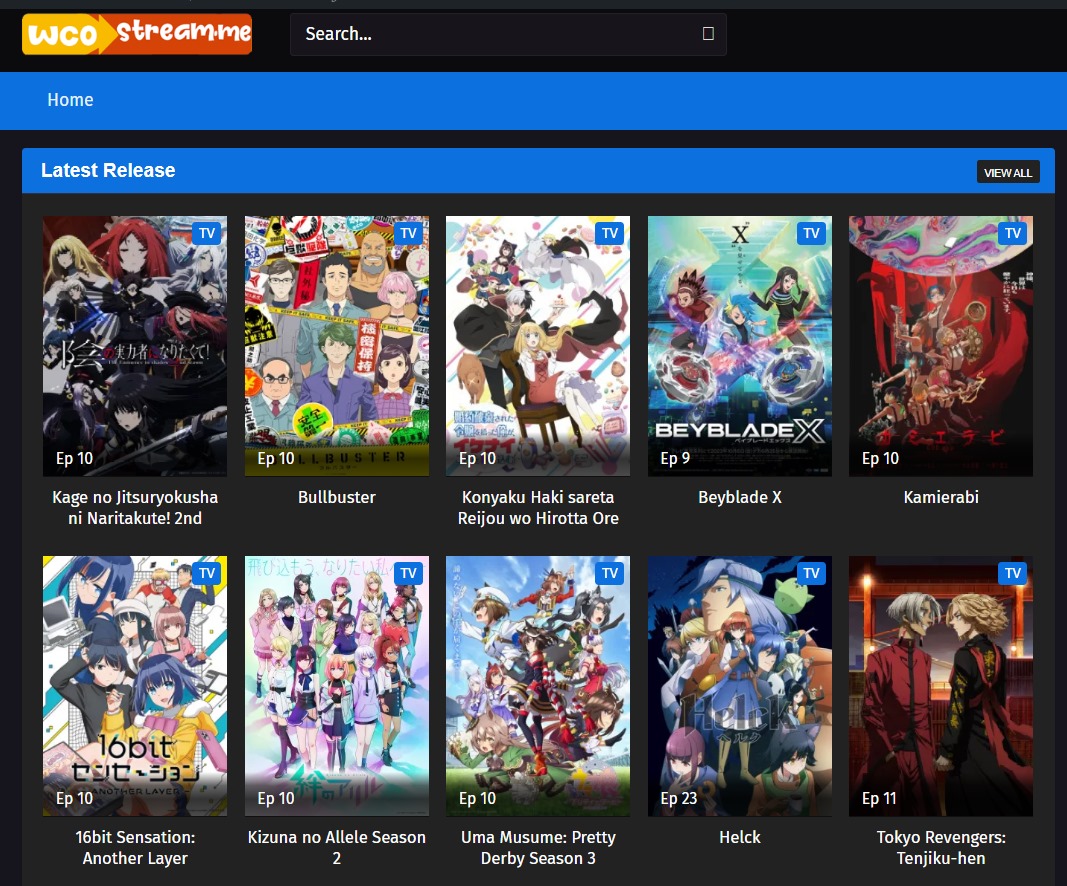Image resolution: width=1067 pixels, height=886 pixels.
Task: Click Ep 11 label on Tokyo Revengers poster
Action: click(879, 799)
